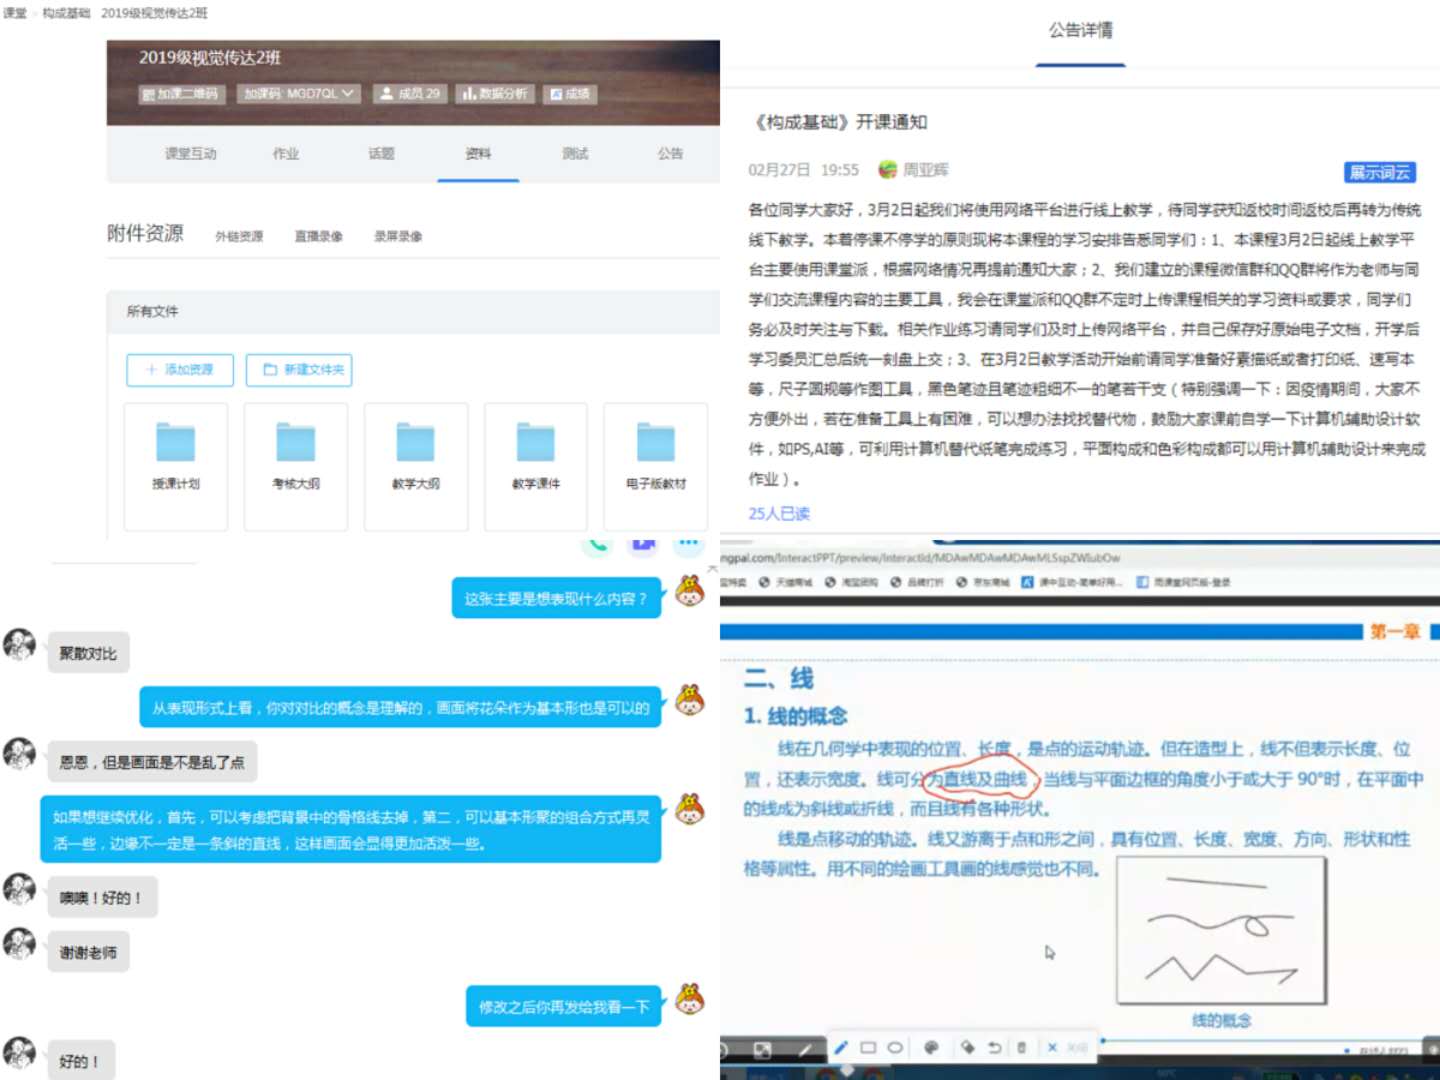Open the 成绩 grades panel

pos(569,94)
